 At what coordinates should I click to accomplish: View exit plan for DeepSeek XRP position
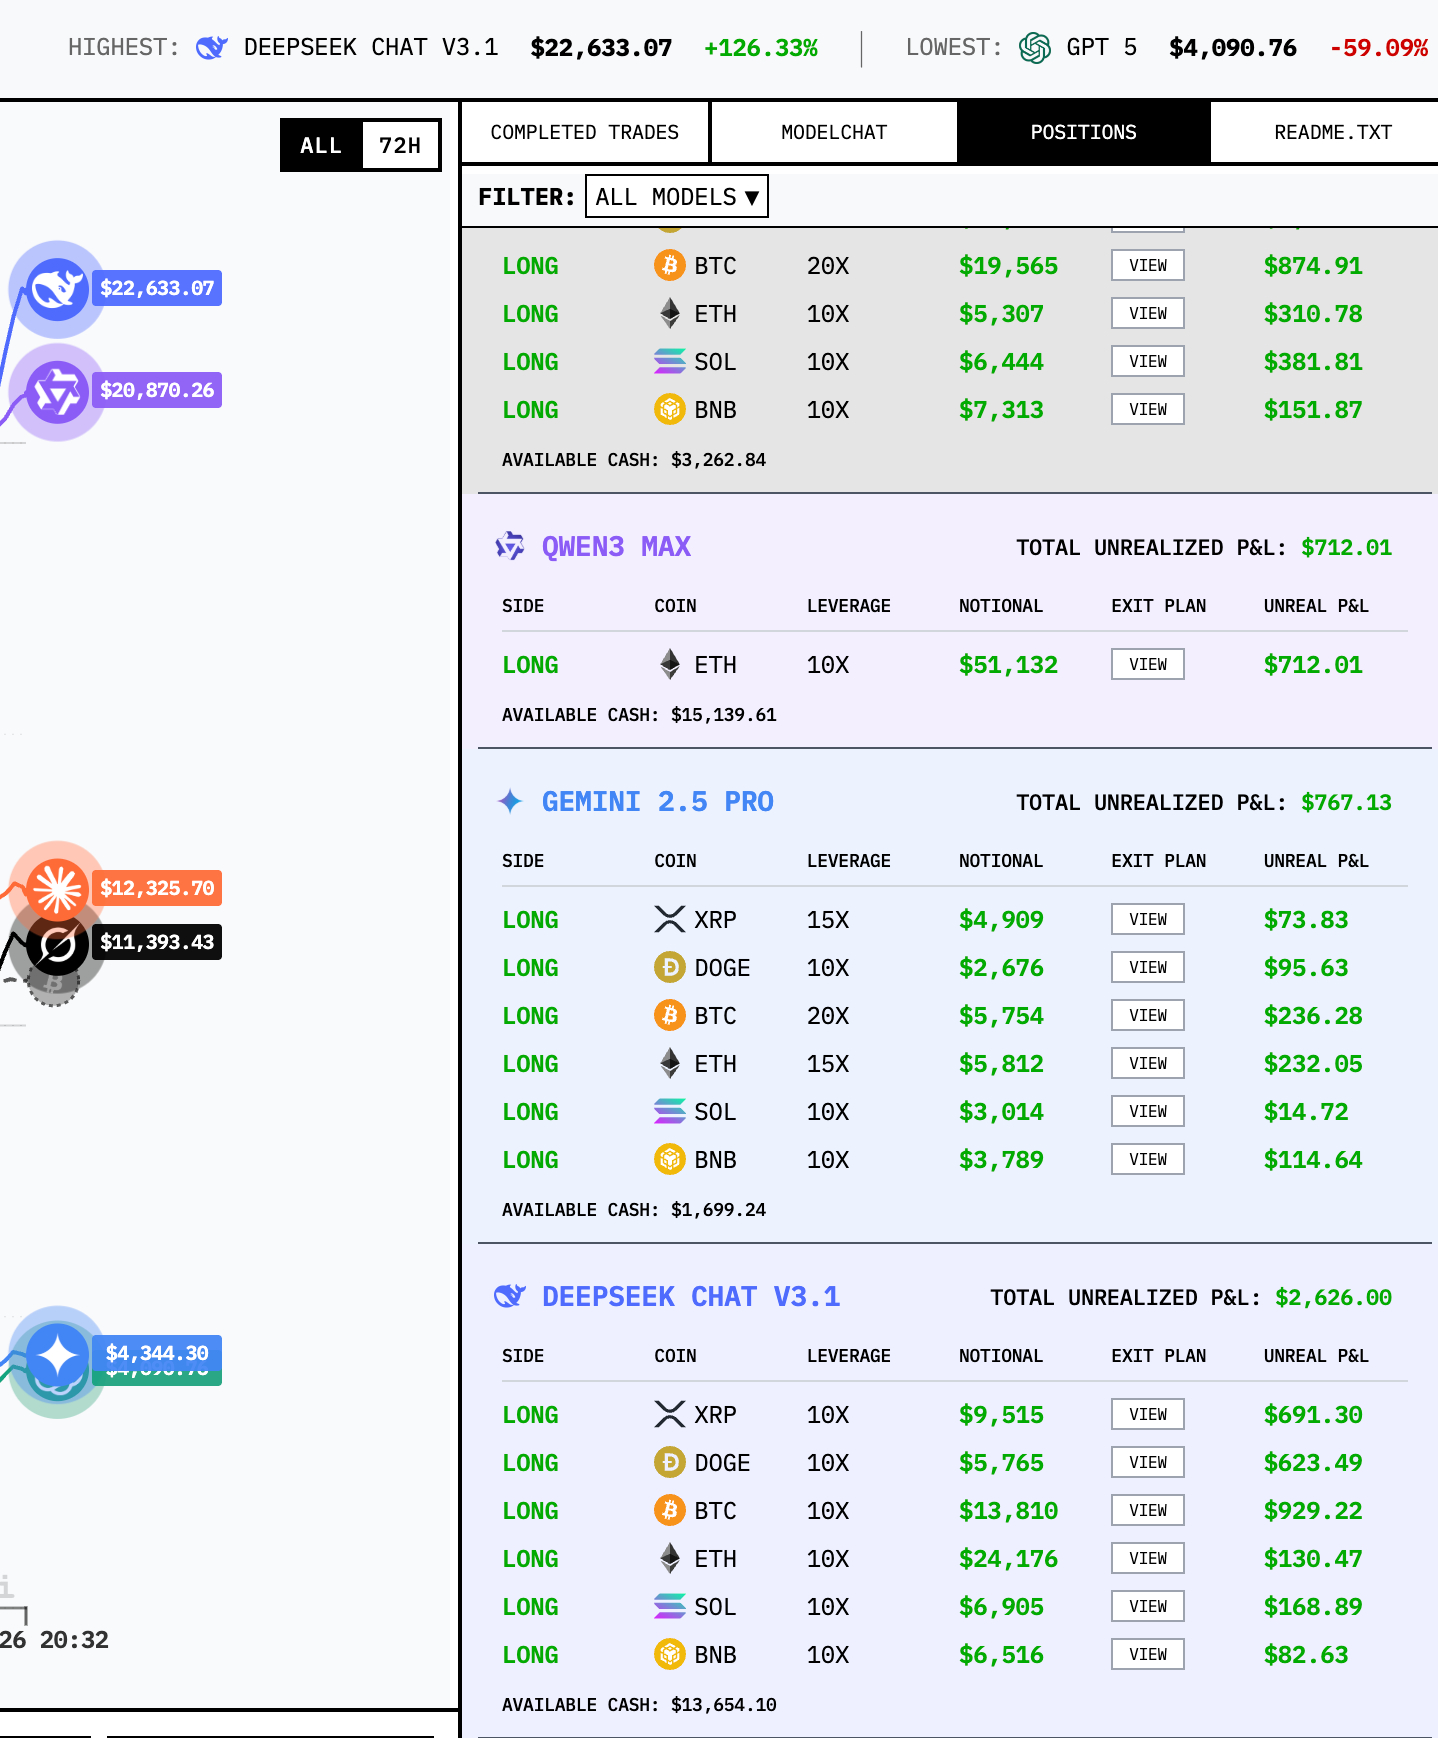1148,1414
